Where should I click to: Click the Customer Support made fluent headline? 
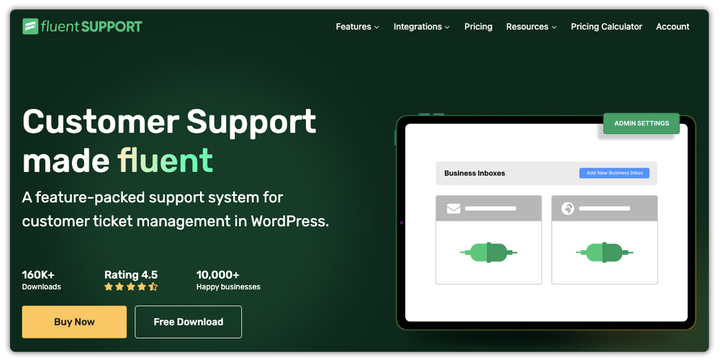[x=169, y=140]
